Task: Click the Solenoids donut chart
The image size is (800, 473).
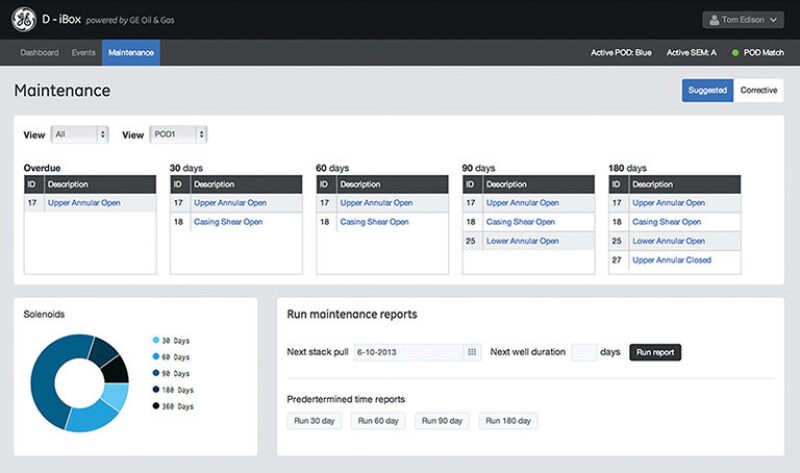Action: (79, 384)
